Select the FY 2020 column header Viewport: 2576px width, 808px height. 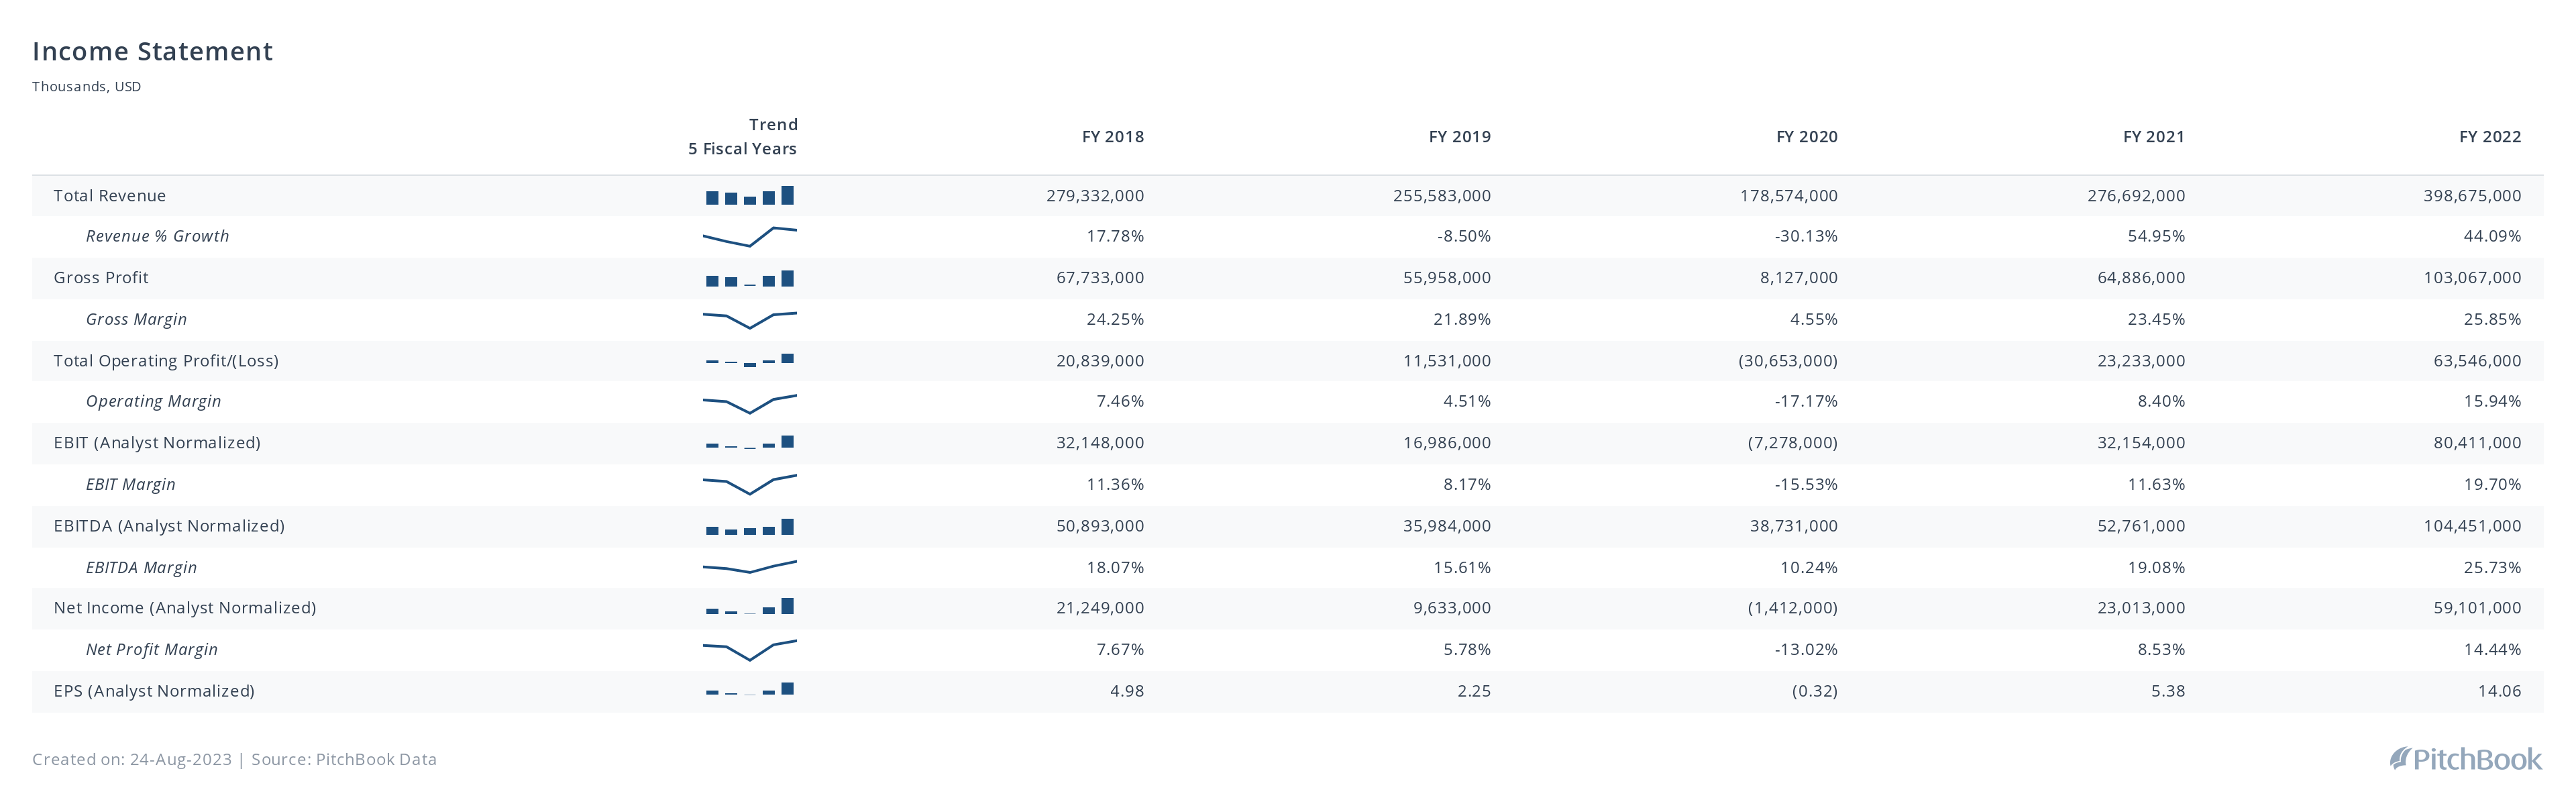[x=1806, y=137]
